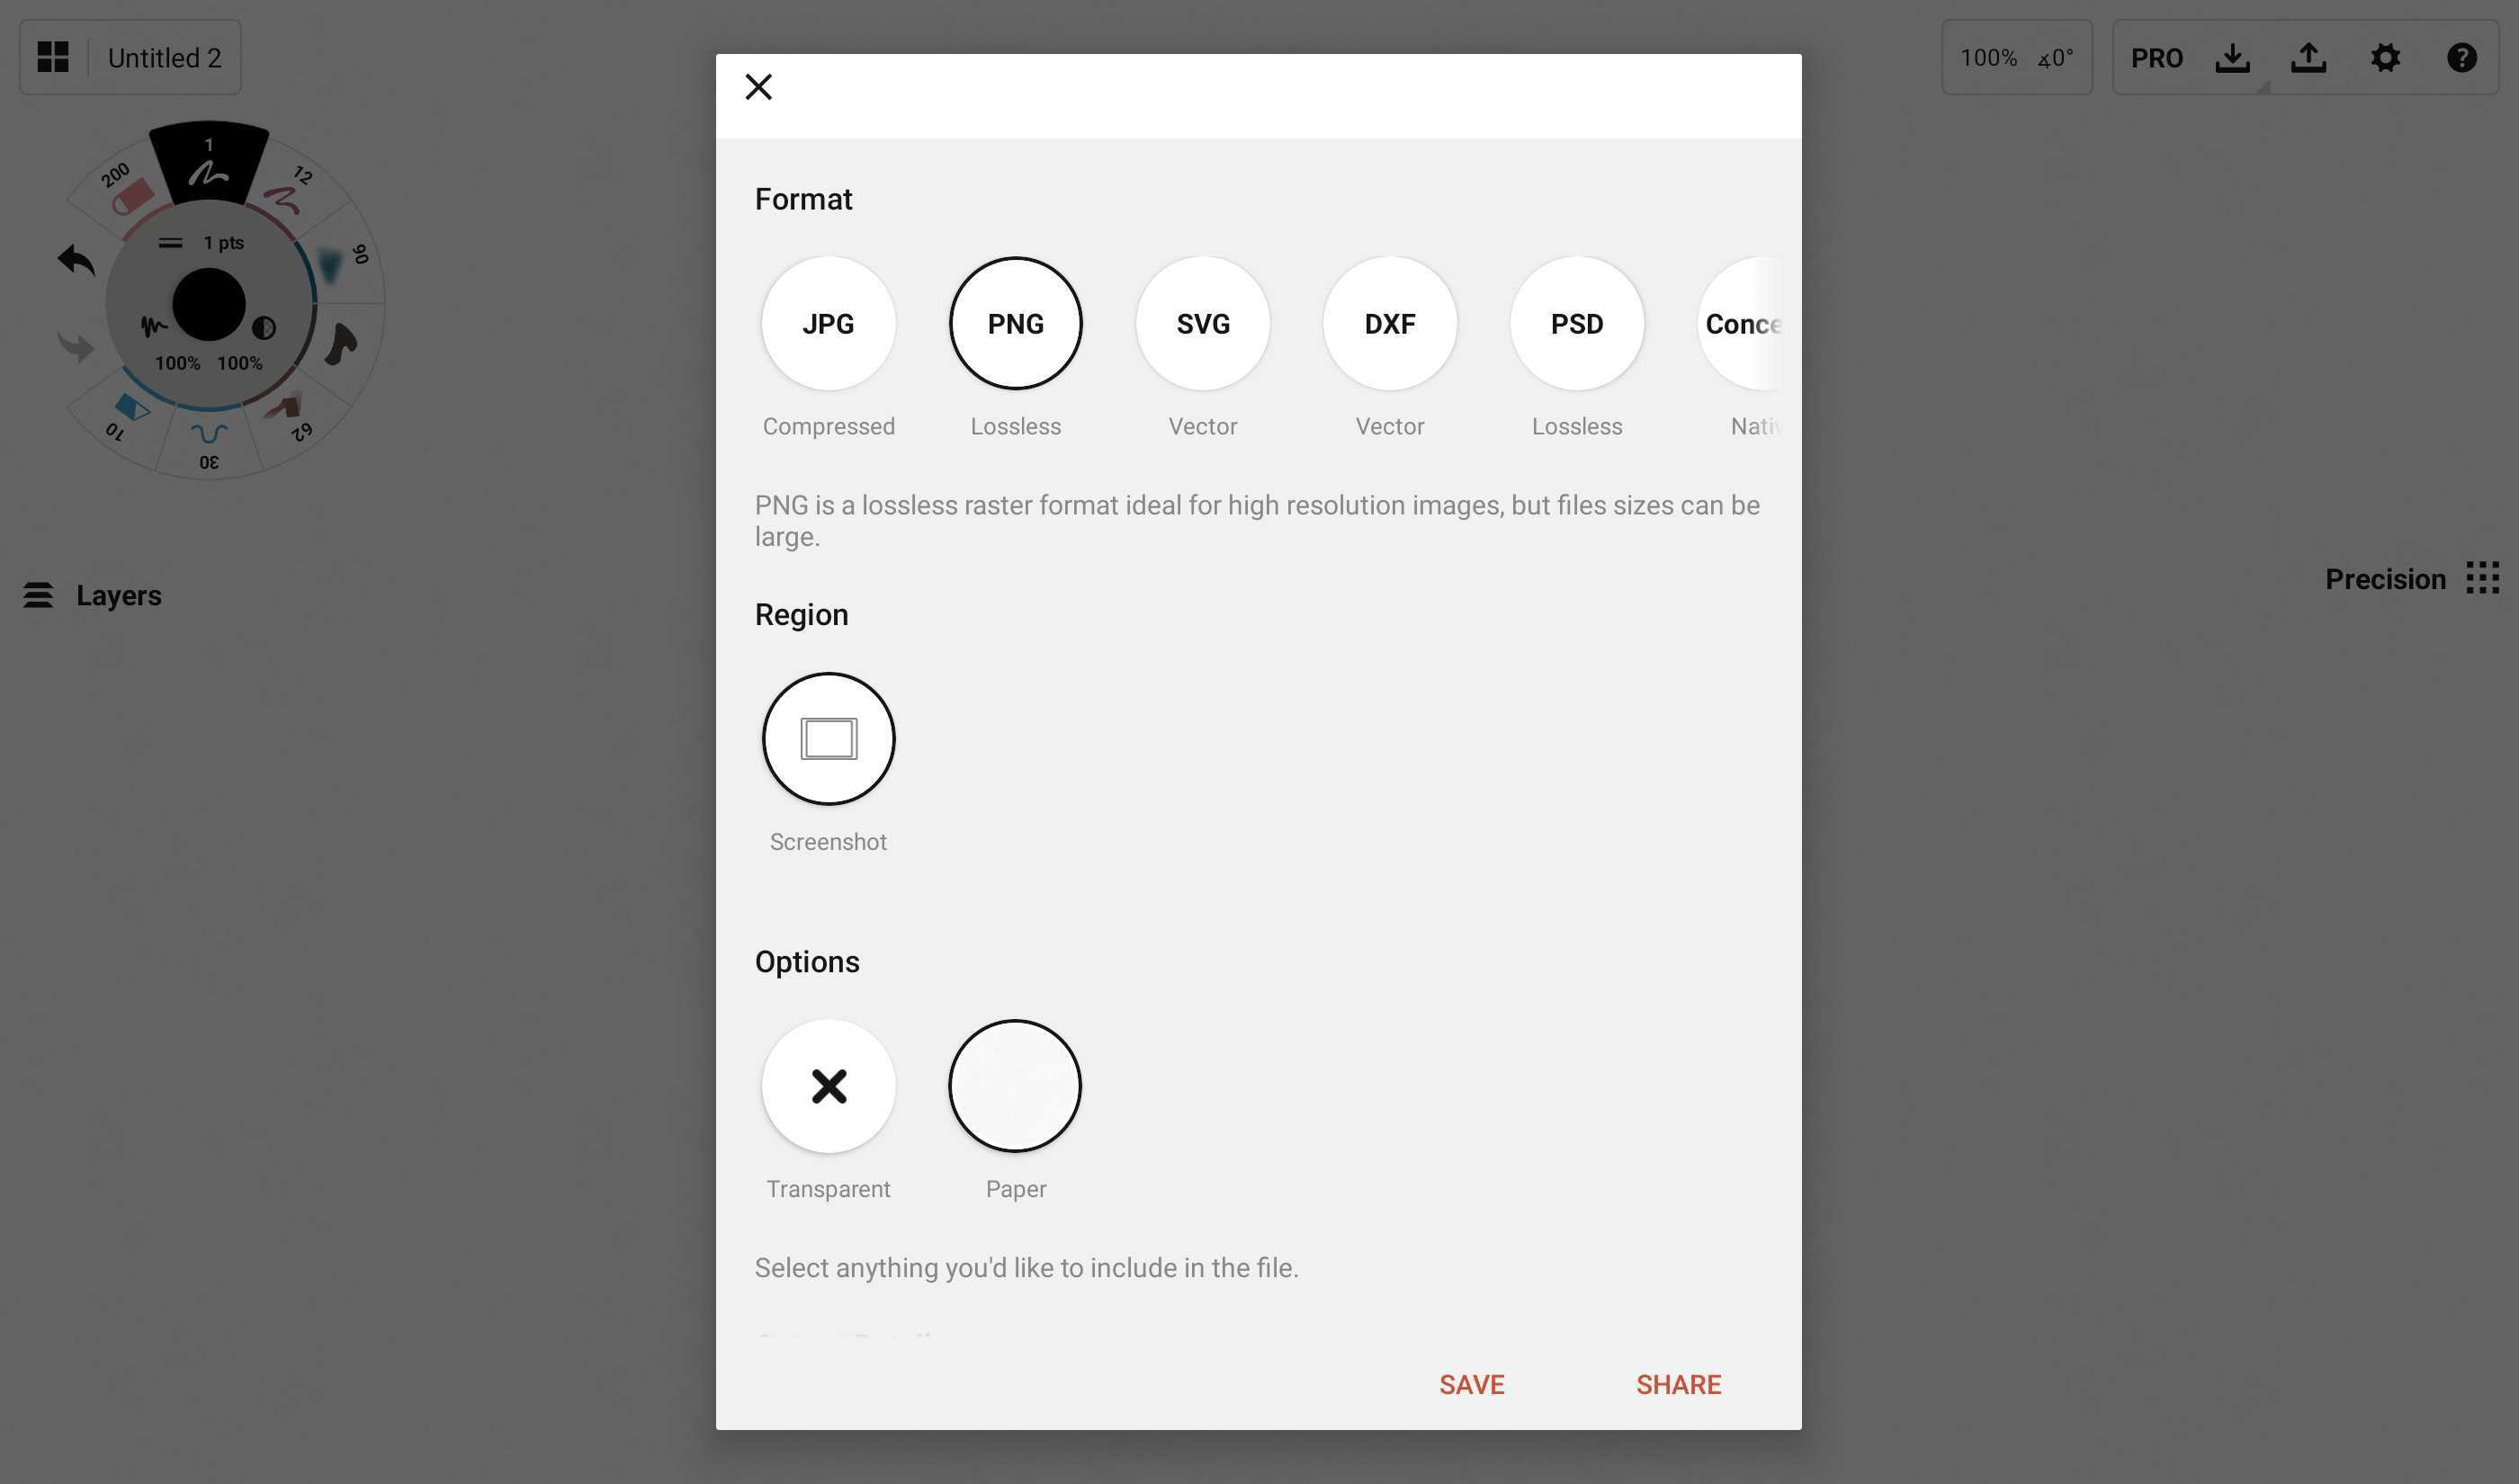Click the undo arrow tool
The width and height of the screenshot is (2519, 1484).
pyautogui.click(x=73, y=256)
